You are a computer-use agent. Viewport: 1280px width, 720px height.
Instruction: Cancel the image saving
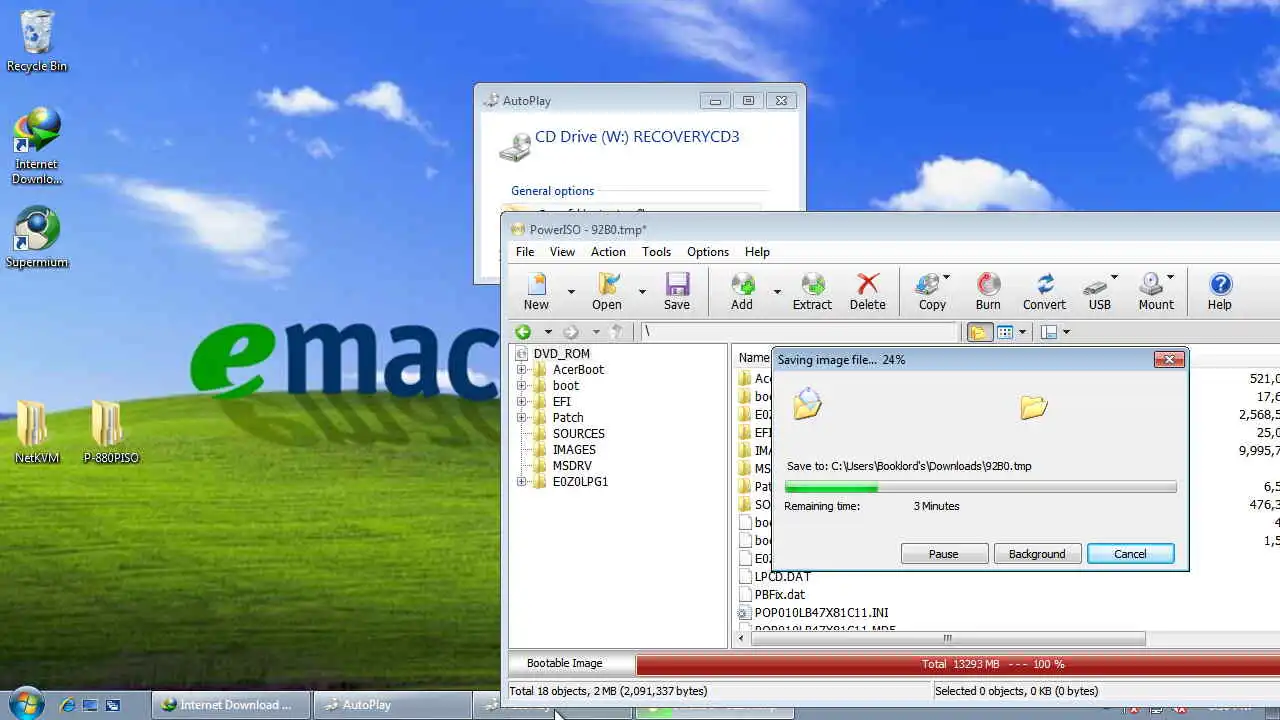click(x=1130, y=554)
